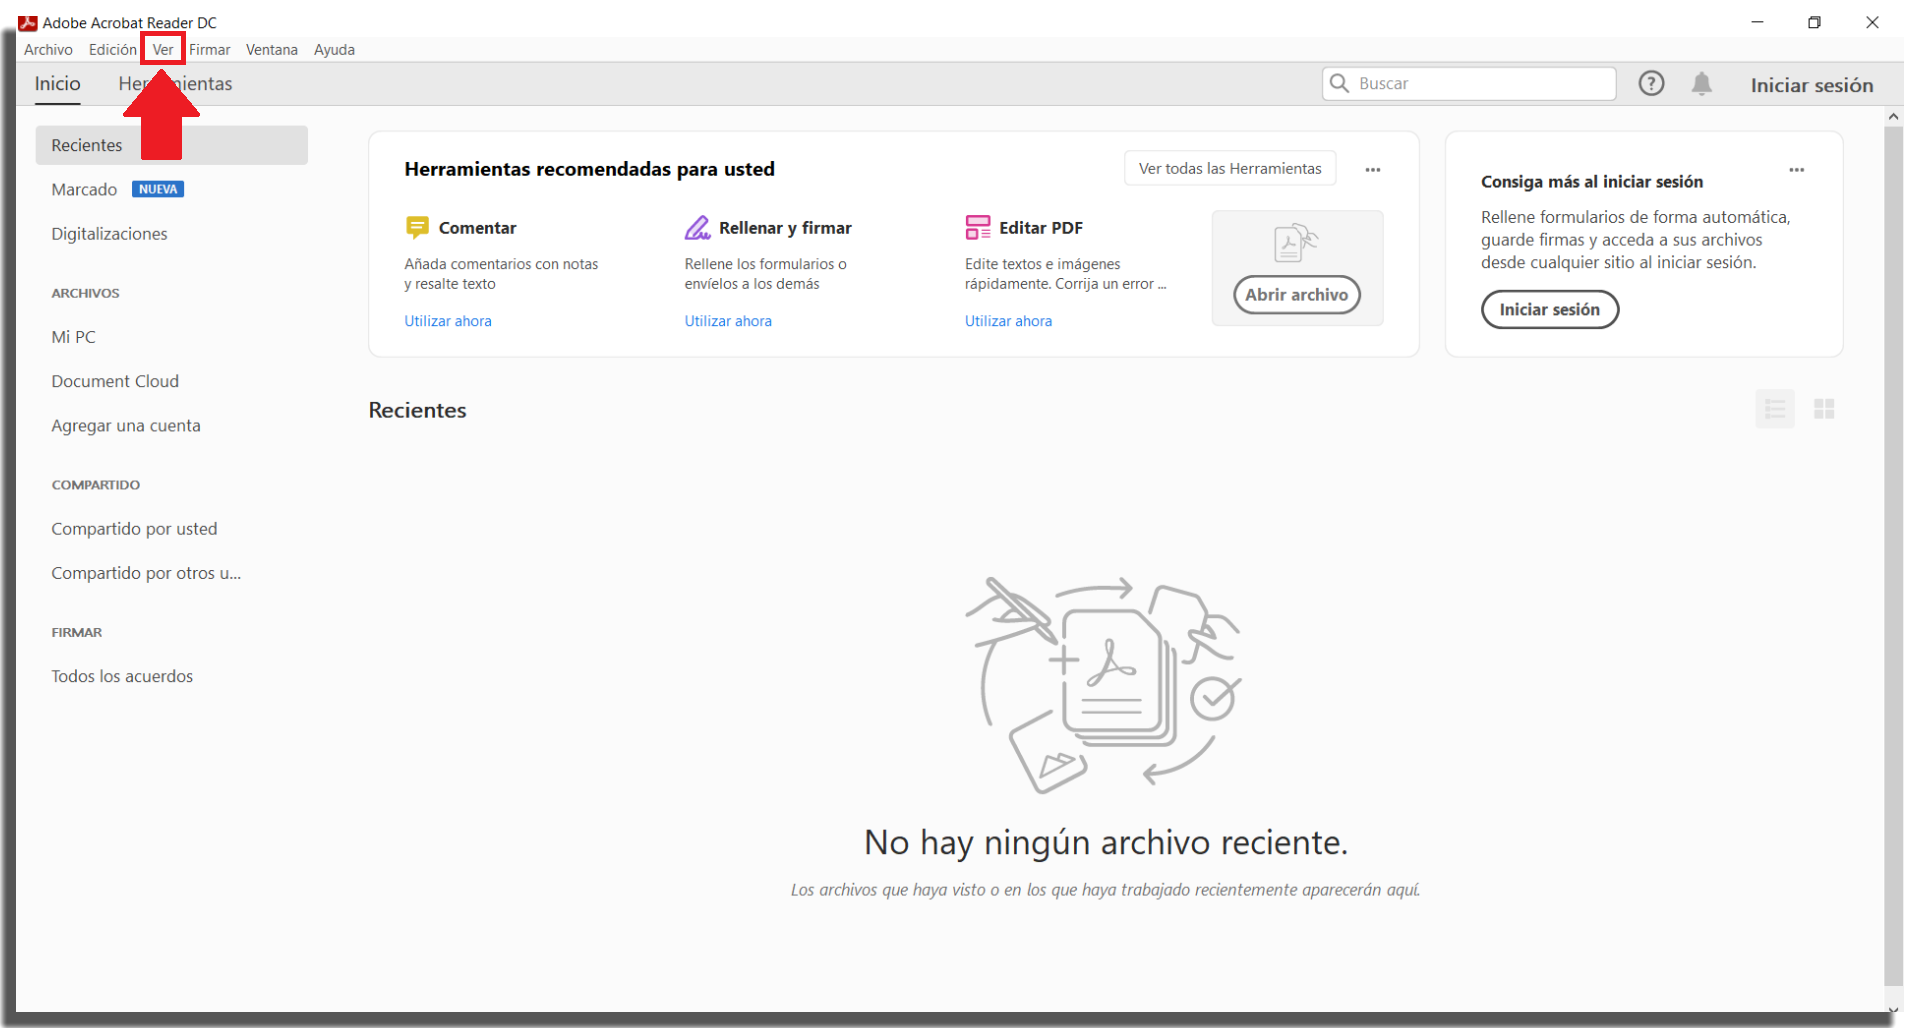The image size is (1920, 1028).
Task: Open the Archivo menu
Action: (48, 49)
